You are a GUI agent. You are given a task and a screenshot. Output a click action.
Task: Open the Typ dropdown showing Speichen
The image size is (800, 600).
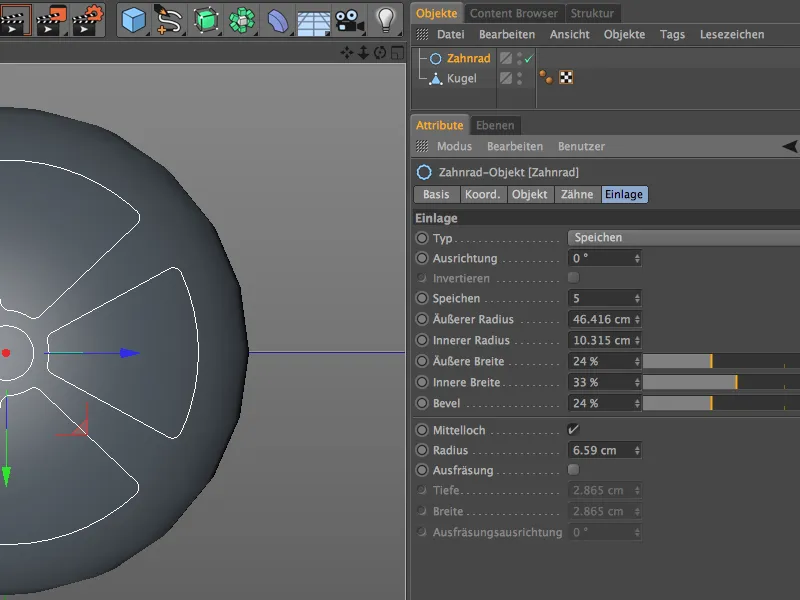tap(684, 237)
